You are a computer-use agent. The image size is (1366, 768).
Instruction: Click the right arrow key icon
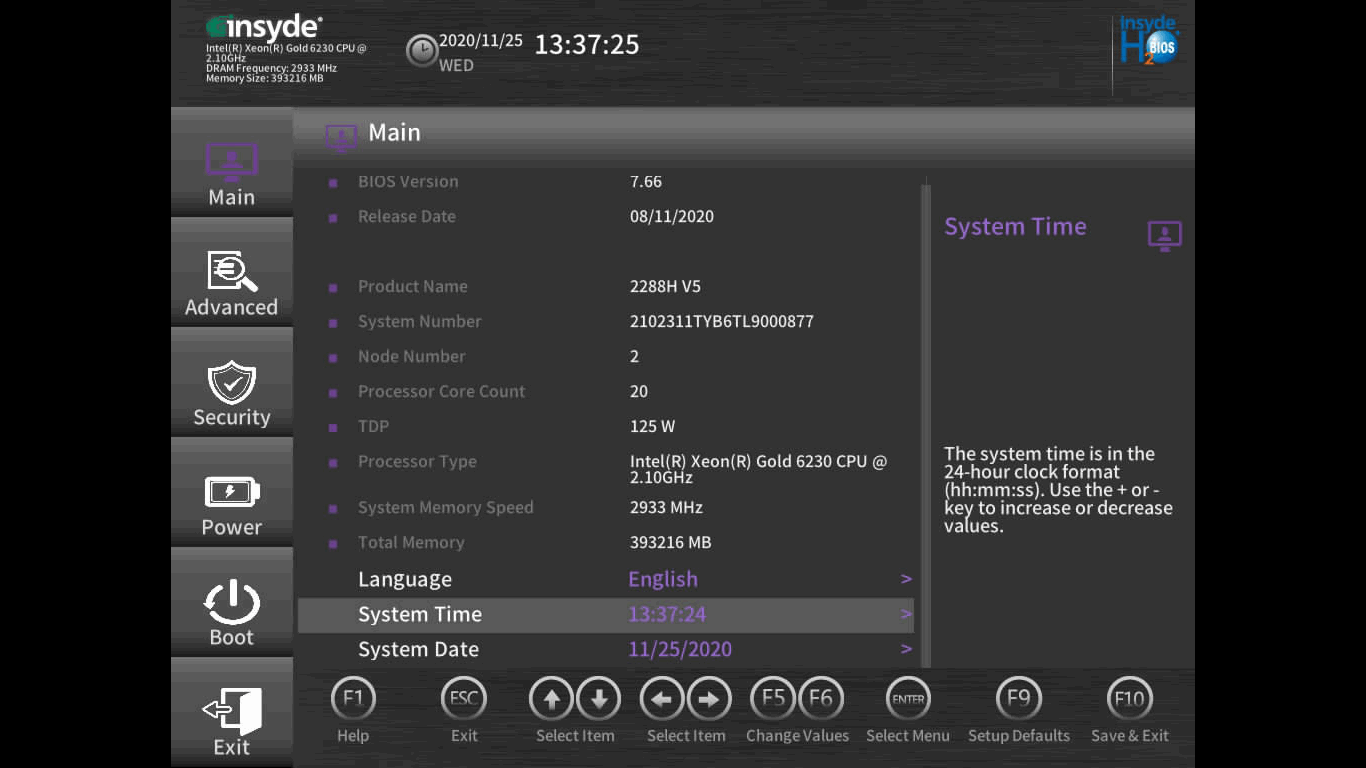click(x=709, y=699)
